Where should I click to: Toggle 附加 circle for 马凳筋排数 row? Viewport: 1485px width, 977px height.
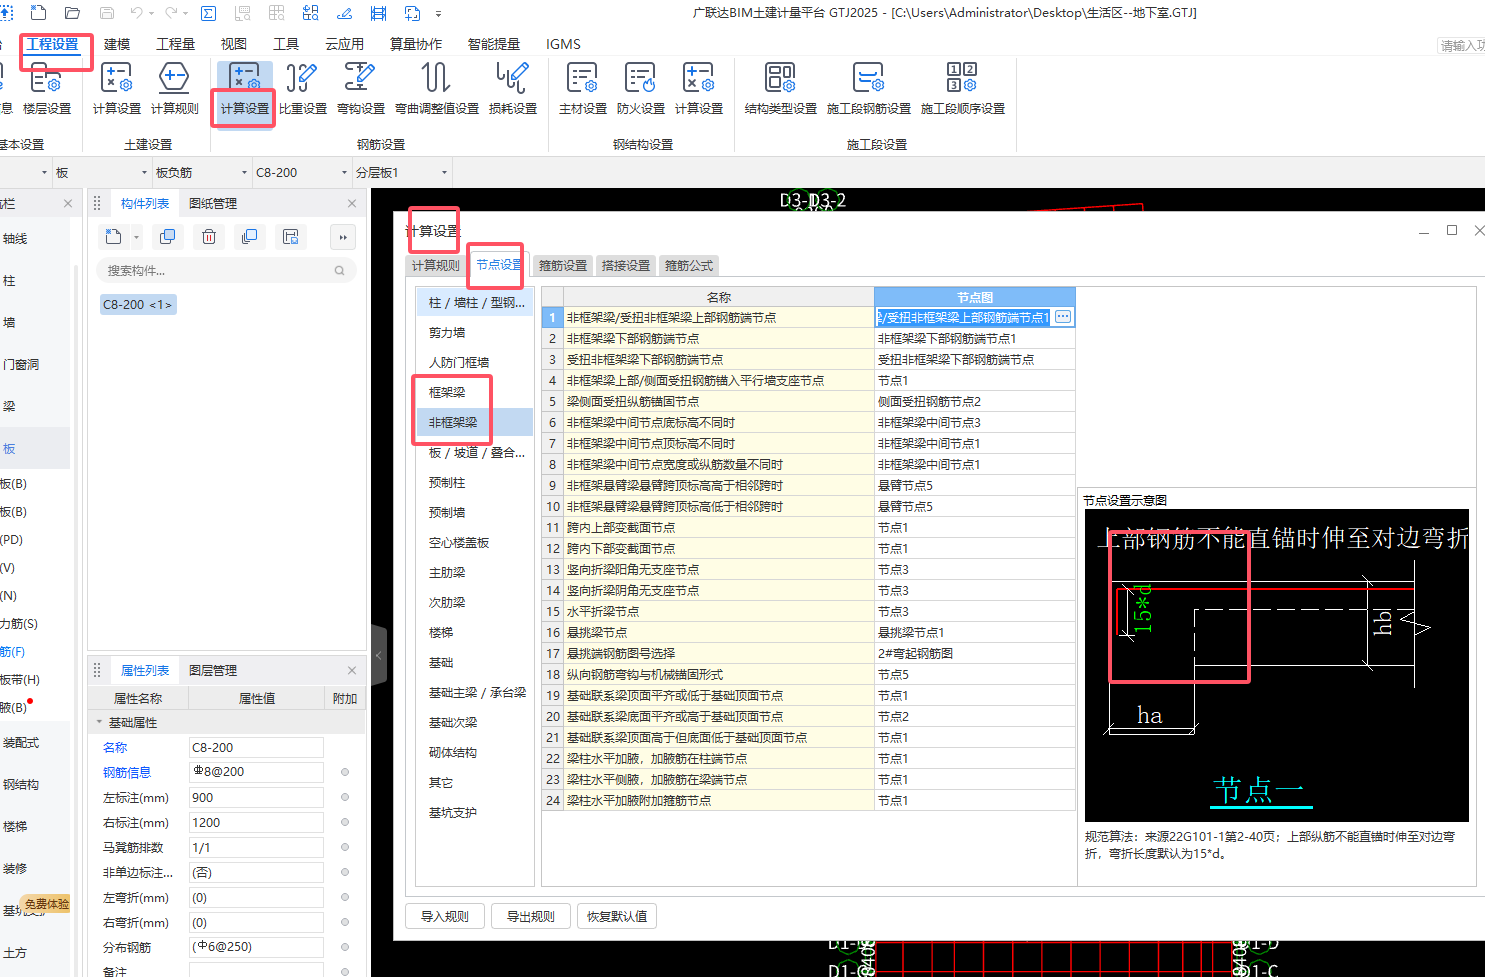[345, 847]
